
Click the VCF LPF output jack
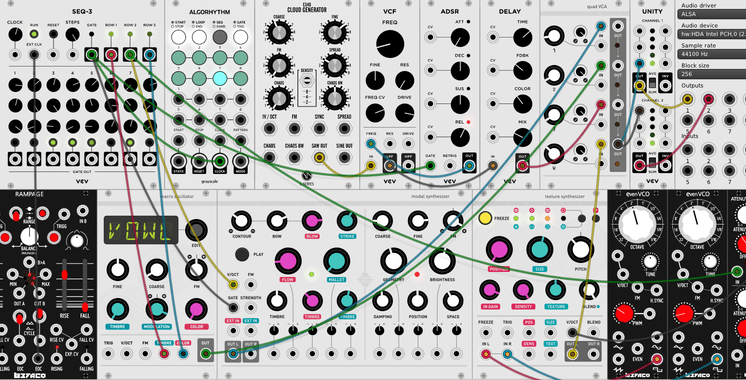(x=389, y=166)
